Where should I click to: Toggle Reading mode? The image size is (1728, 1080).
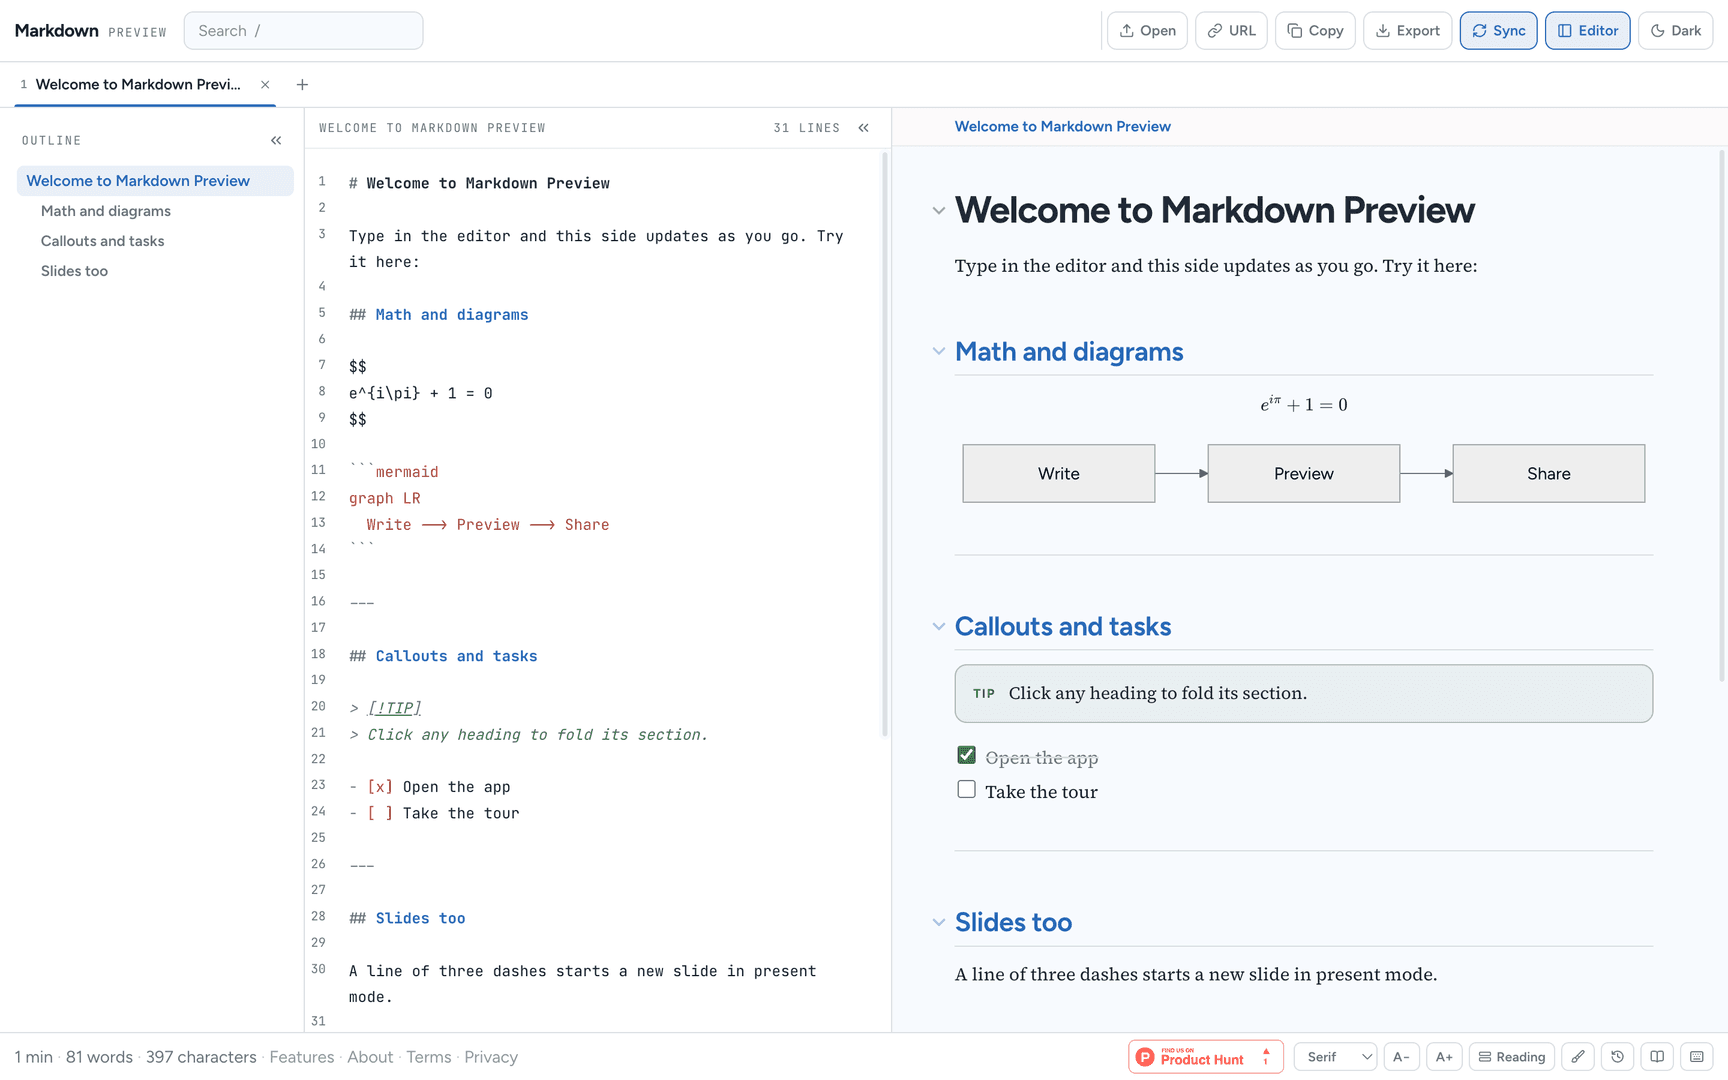pyautogui.click(x=1512, y=1057)
